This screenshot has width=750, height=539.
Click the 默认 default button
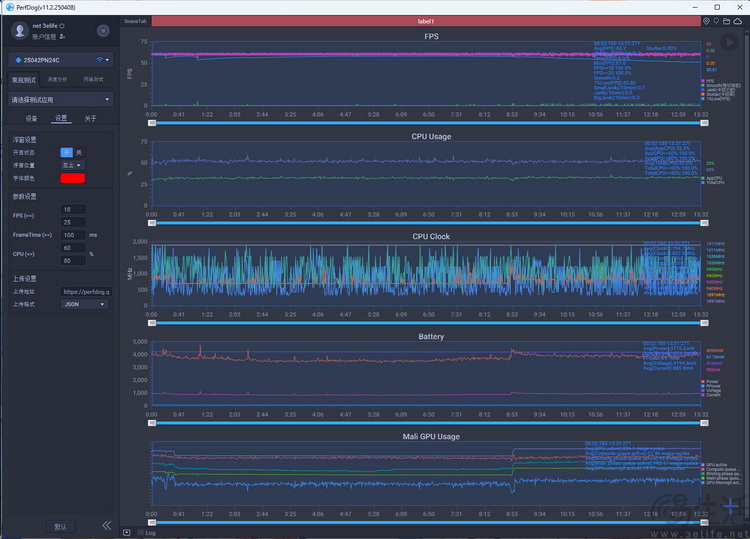pyautogui.click(x=60, y=527)
